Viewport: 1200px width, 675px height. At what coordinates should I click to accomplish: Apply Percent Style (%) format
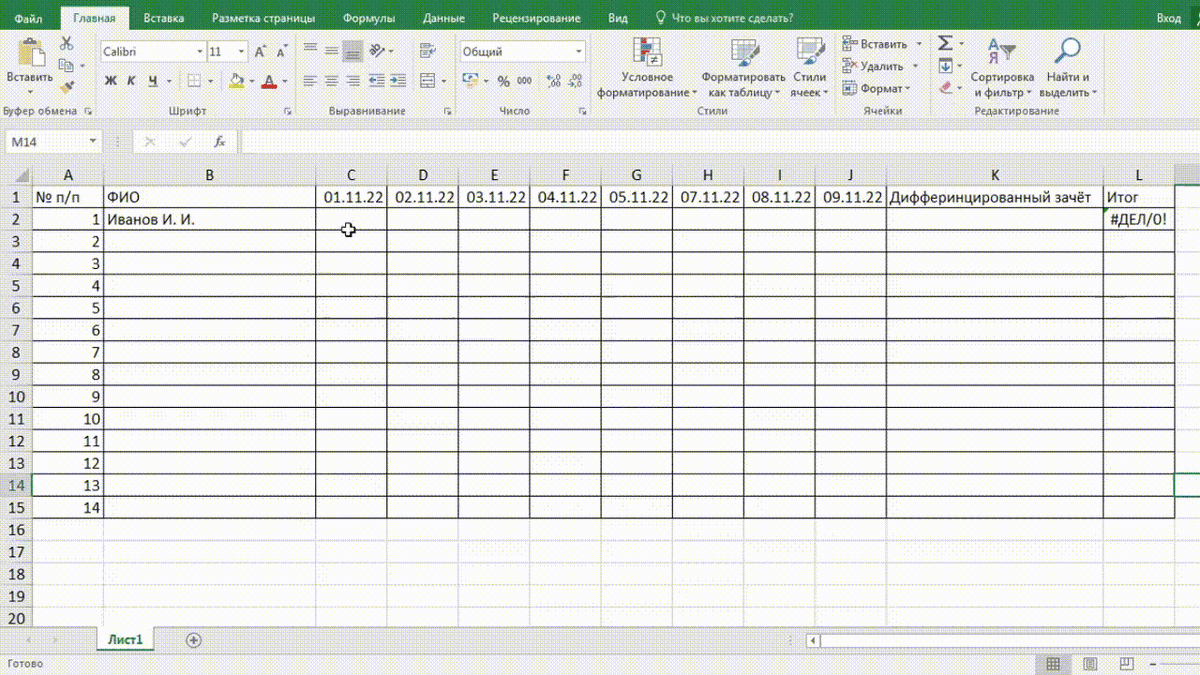(503, 81)
